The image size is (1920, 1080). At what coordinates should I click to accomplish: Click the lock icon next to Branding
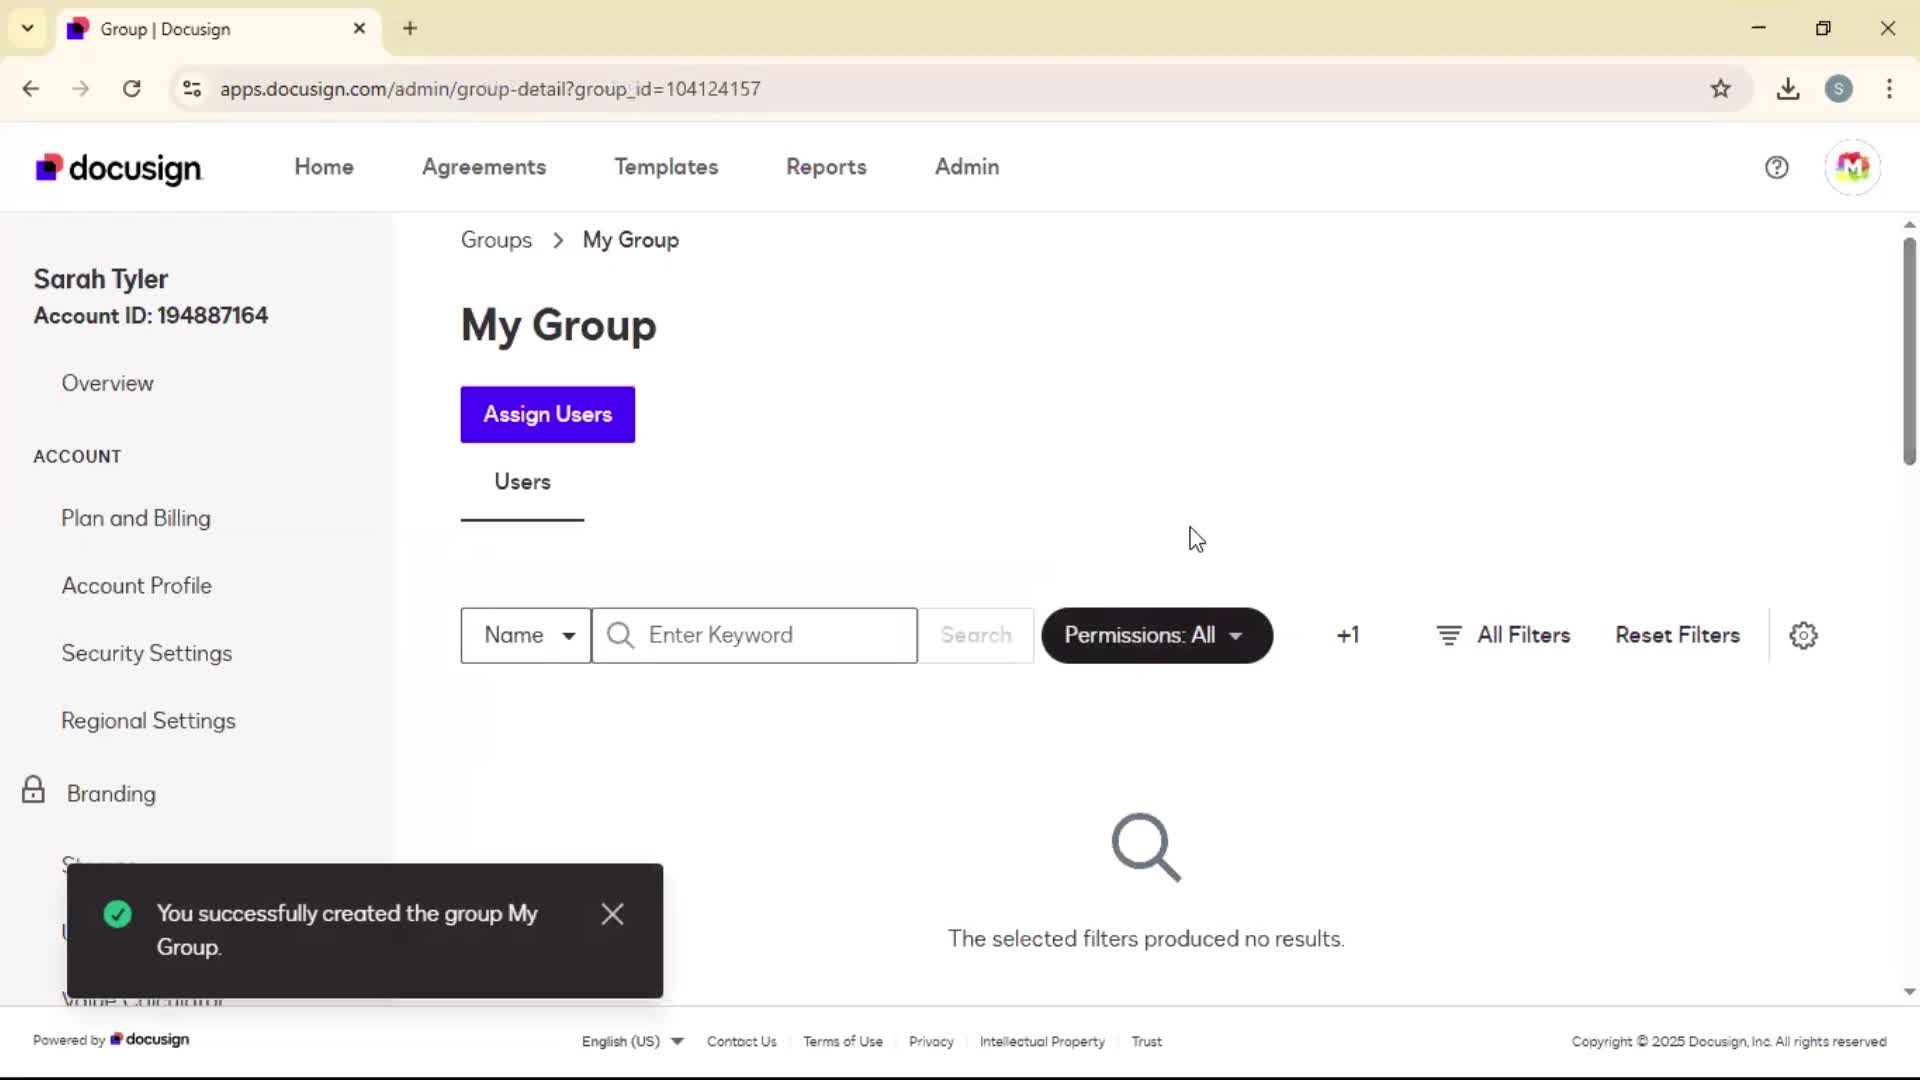[x=33, y=790]
